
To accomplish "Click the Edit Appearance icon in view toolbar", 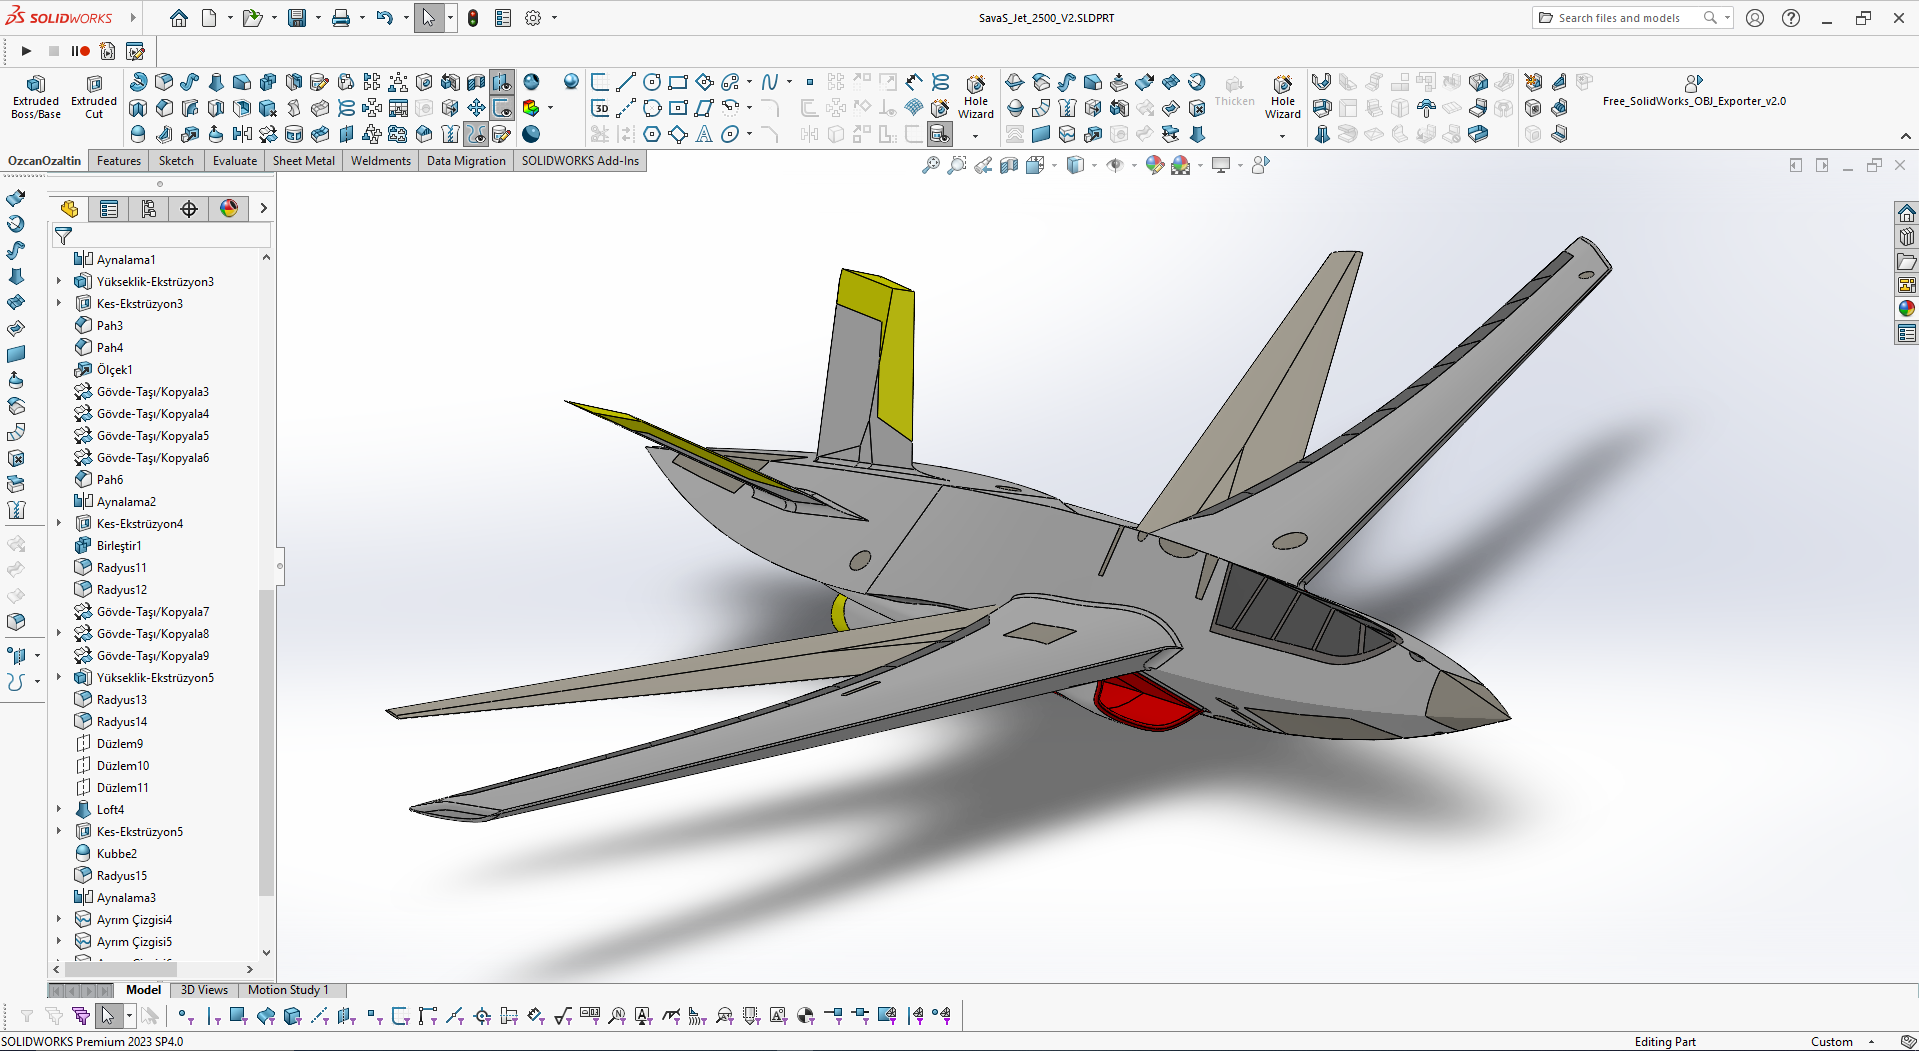I will [1155, 165].
